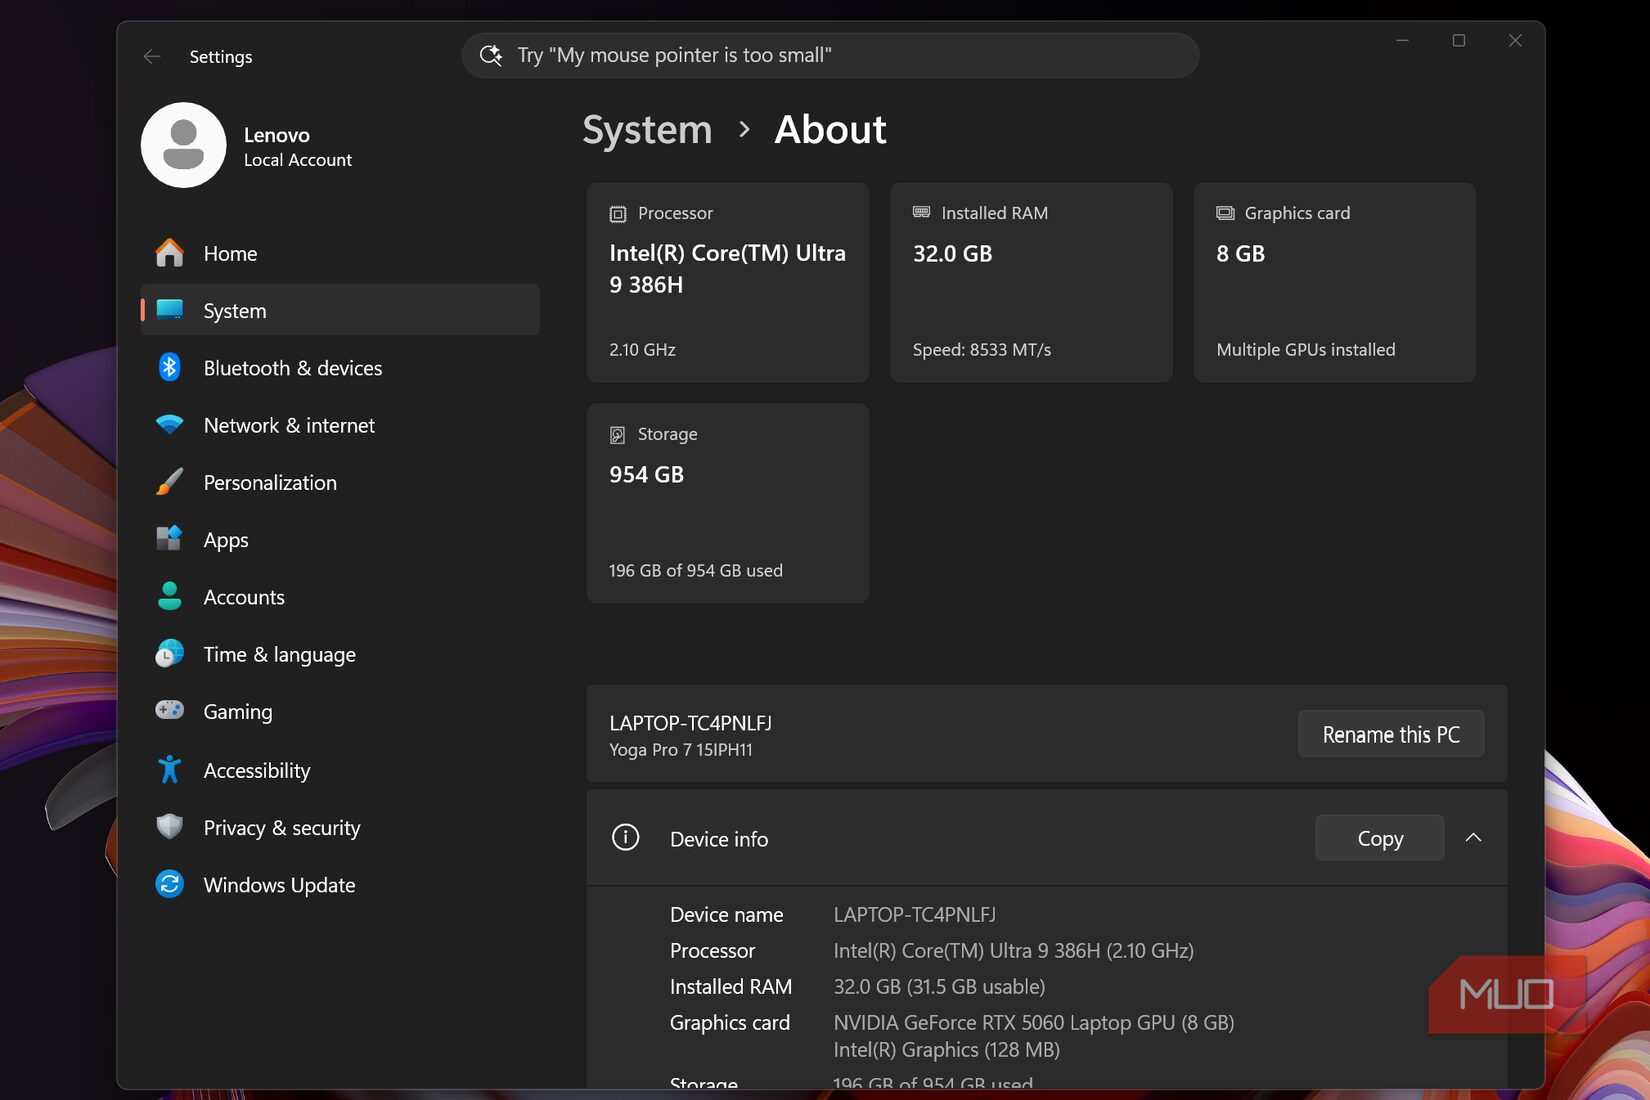
Task: Click the System monitor icon in sidebar
Action: coord(170,310)
